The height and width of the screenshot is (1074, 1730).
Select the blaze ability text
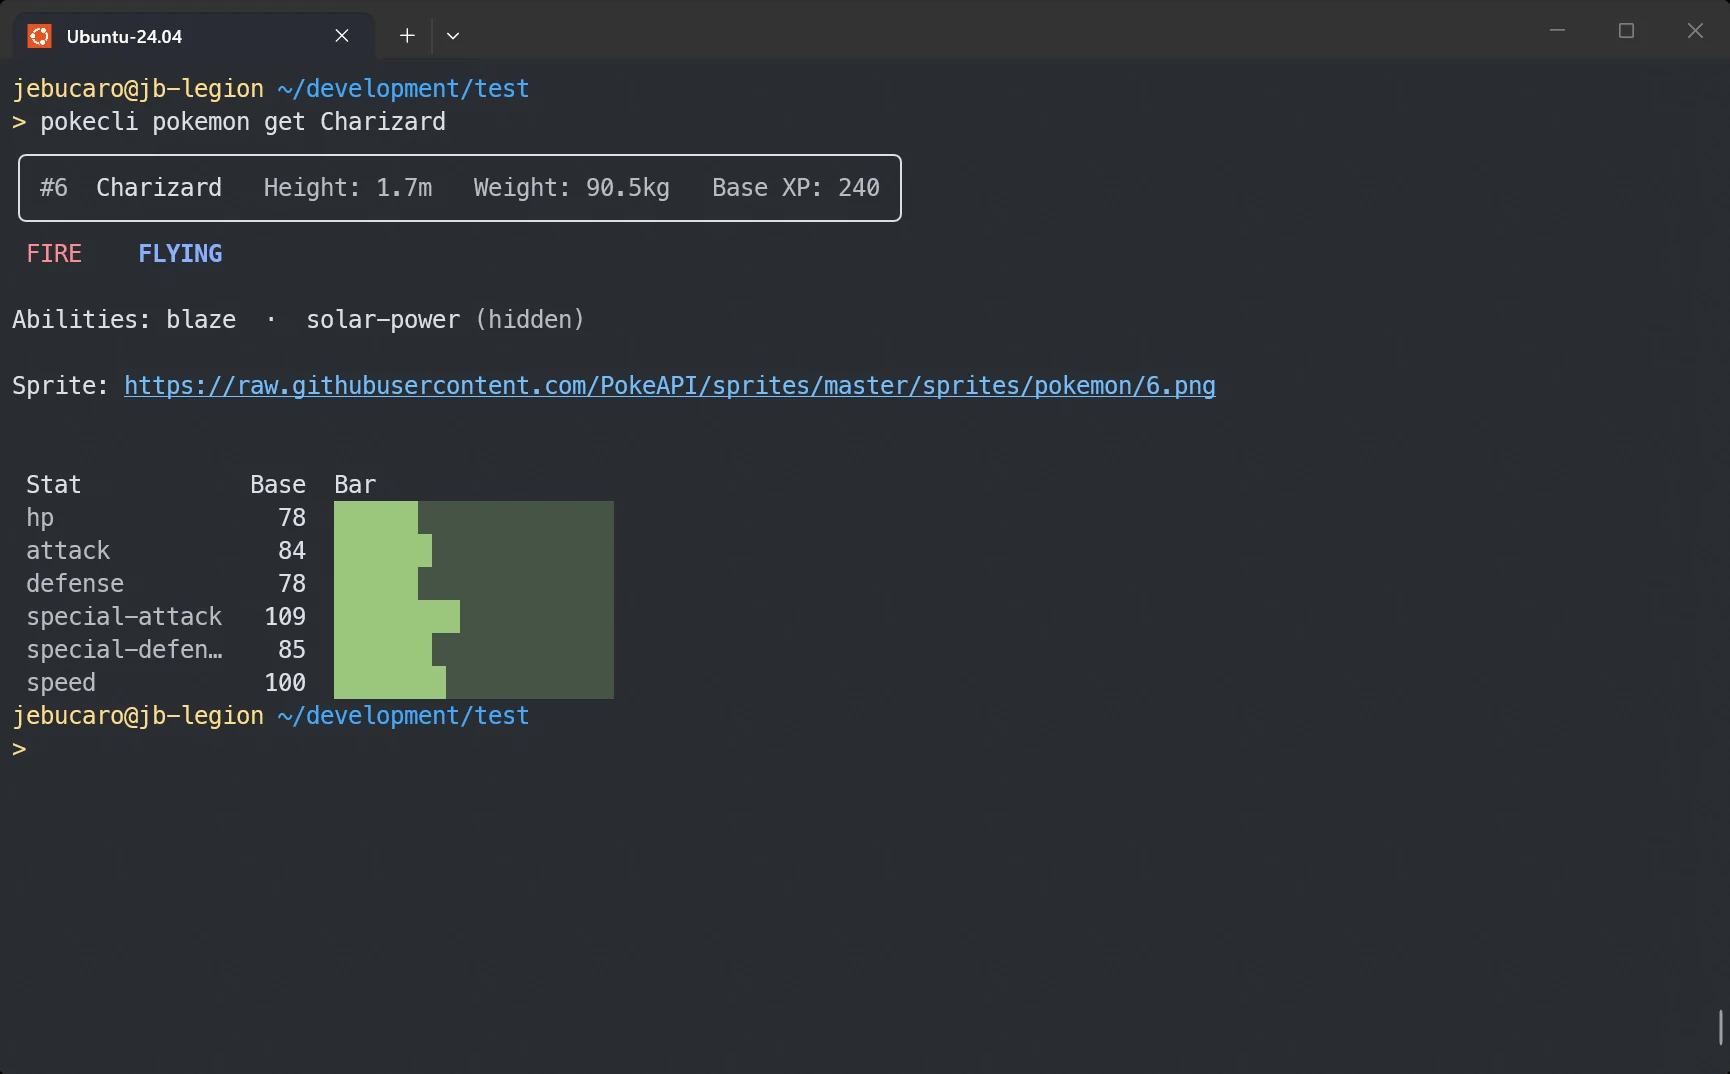[200, 319]
